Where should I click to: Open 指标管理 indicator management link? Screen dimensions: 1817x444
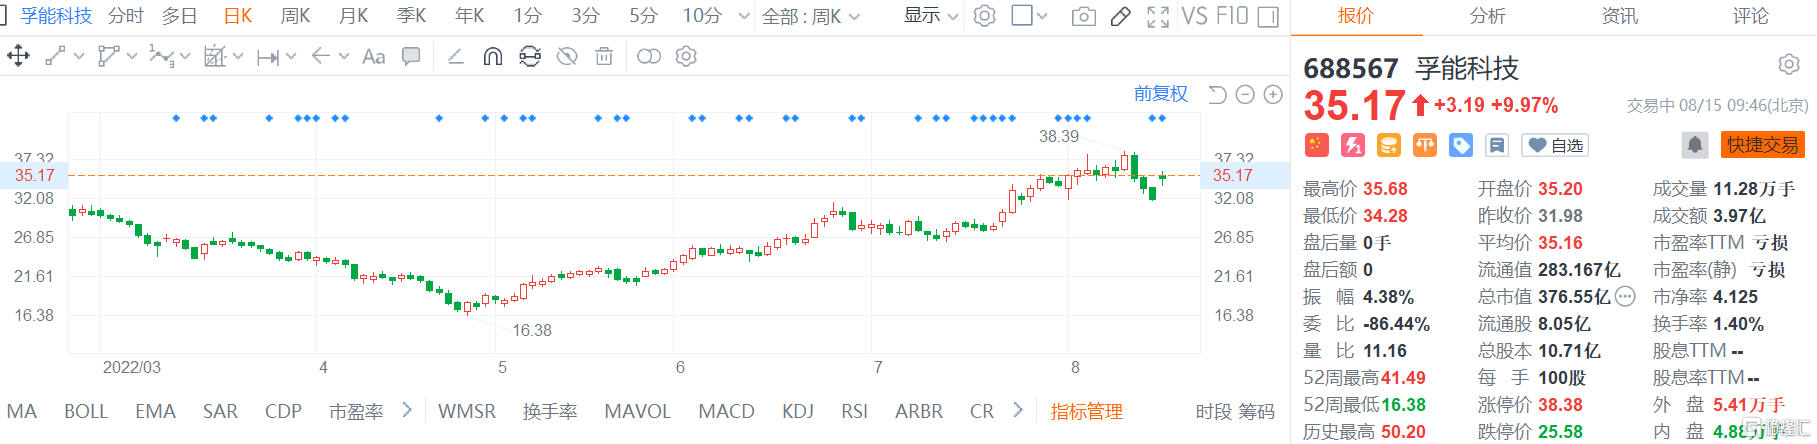pyautogui.click(x=1086, y=411)
